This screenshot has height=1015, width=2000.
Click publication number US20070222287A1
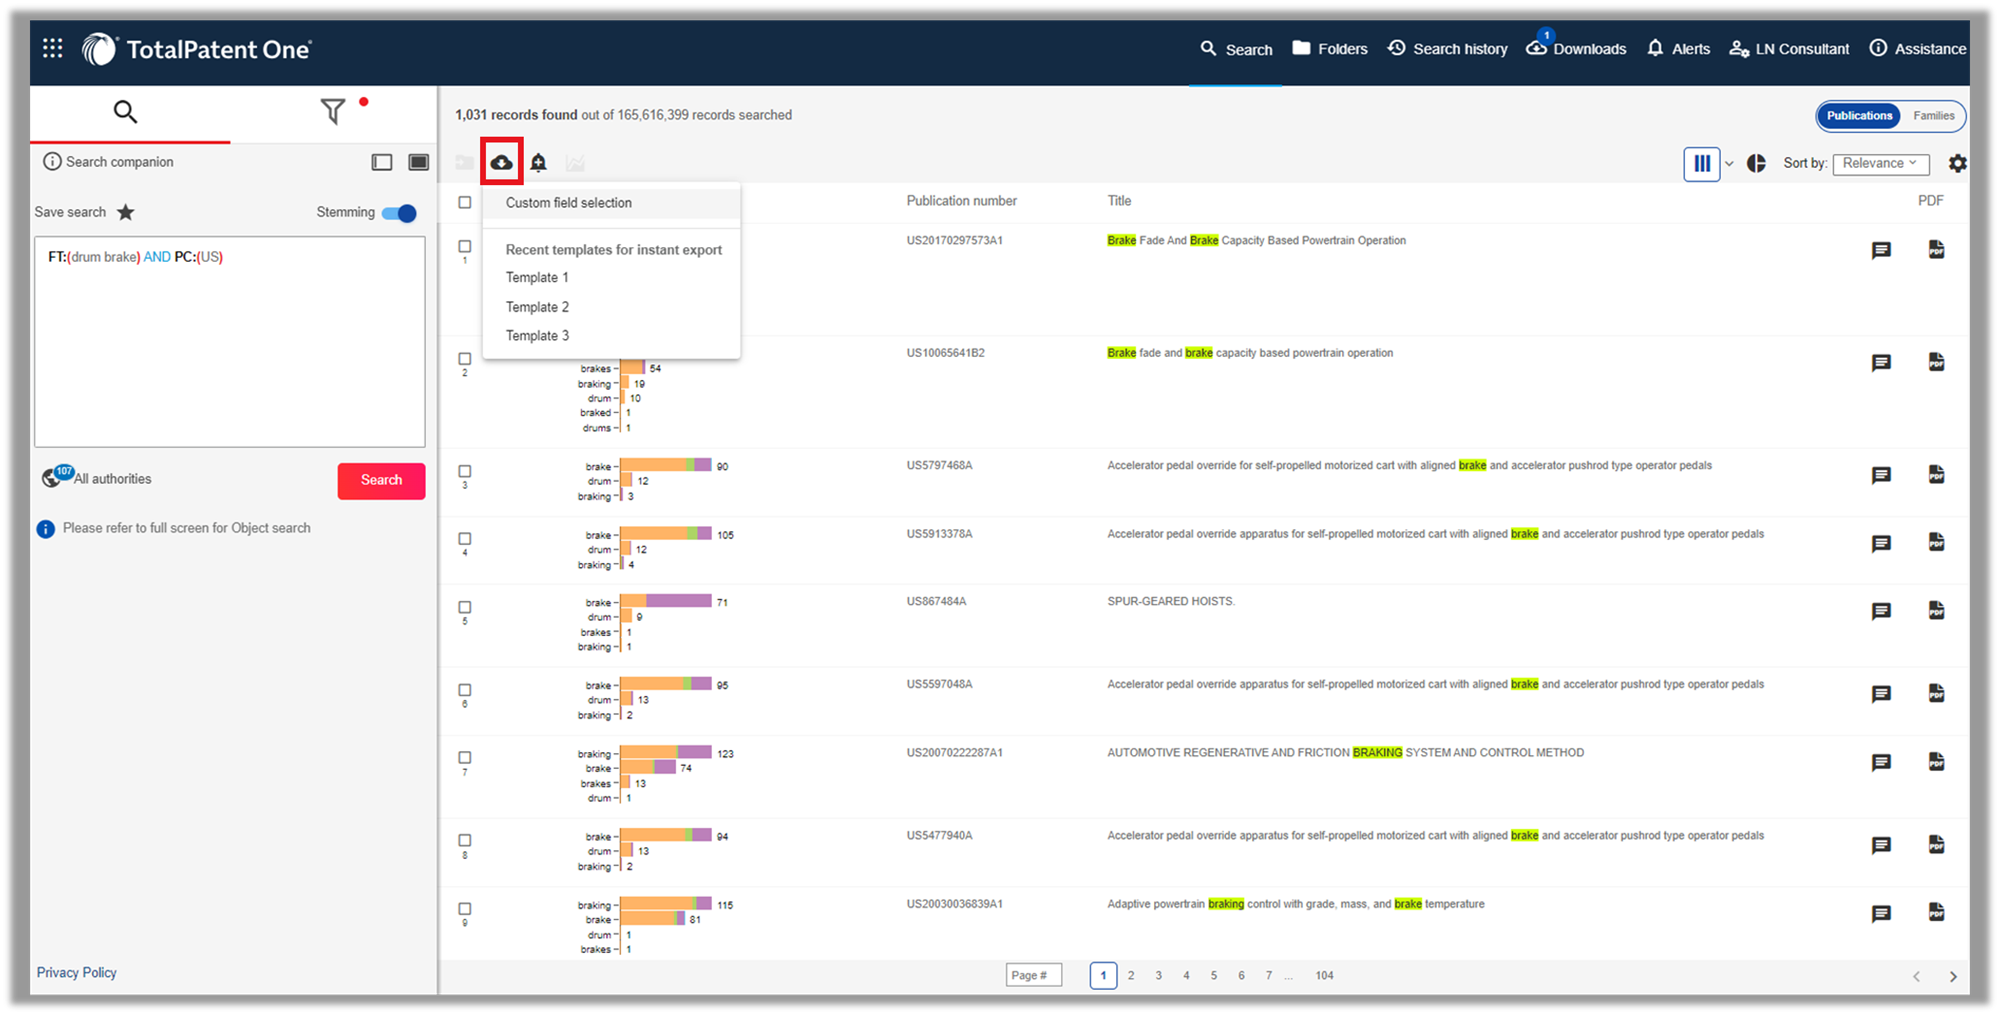[x=954, y=753]
